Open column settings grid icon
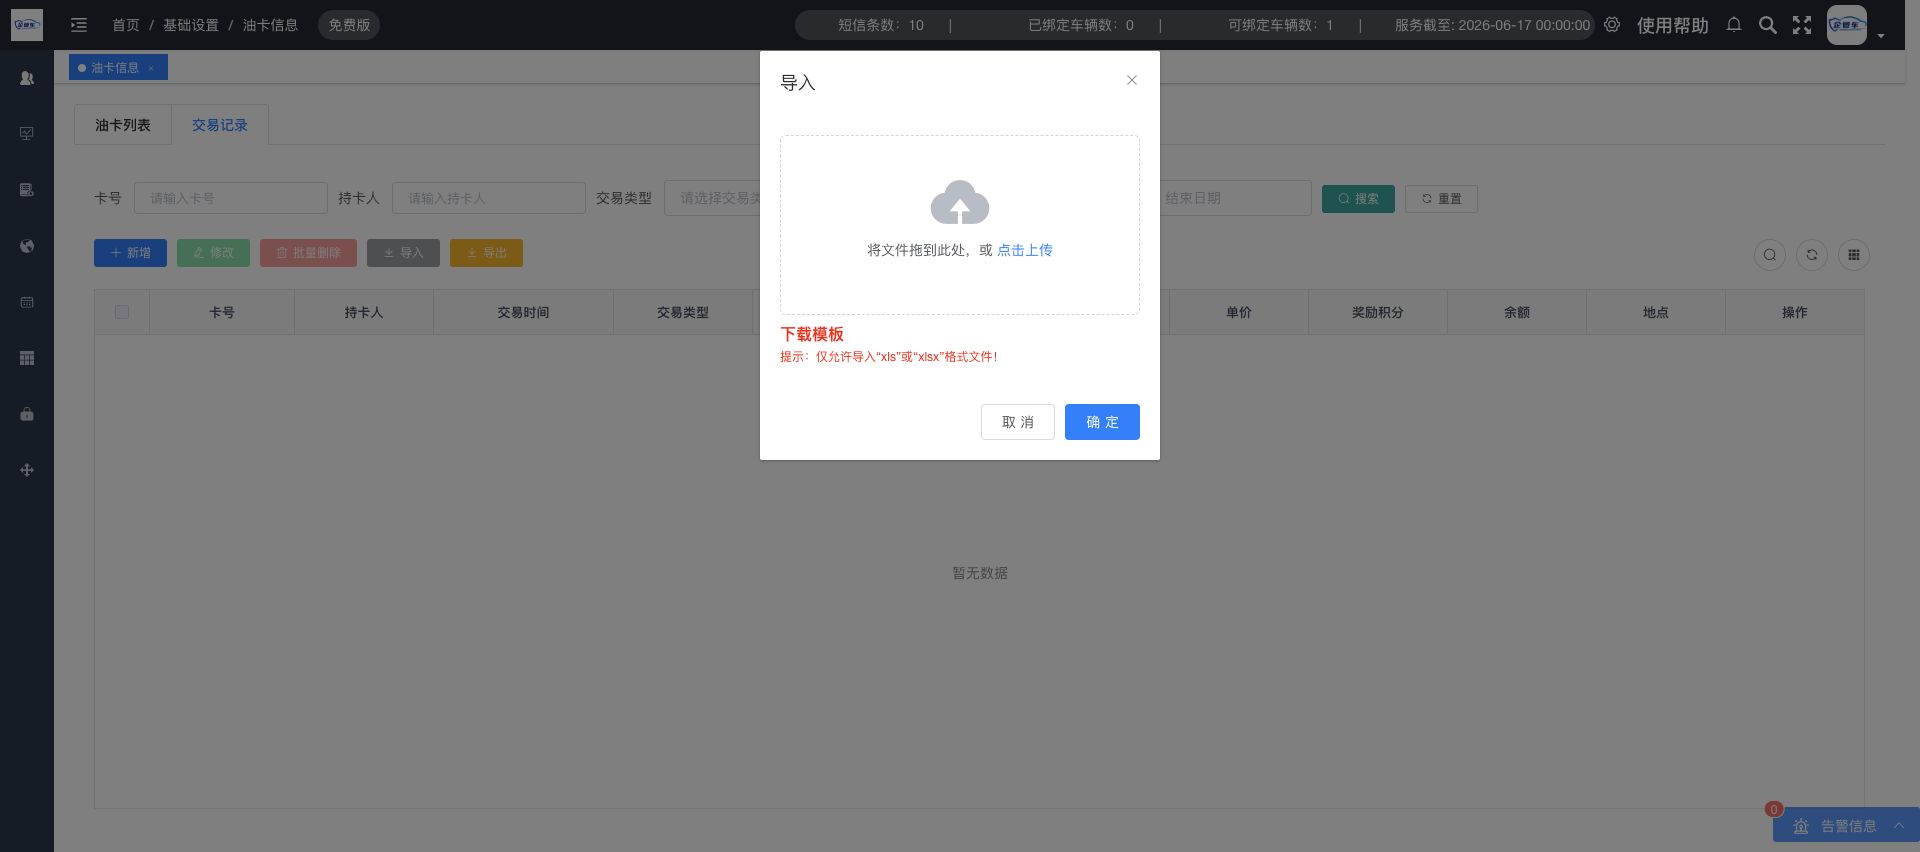Viewport: 1920px width, 852px height. point(1854,255)
